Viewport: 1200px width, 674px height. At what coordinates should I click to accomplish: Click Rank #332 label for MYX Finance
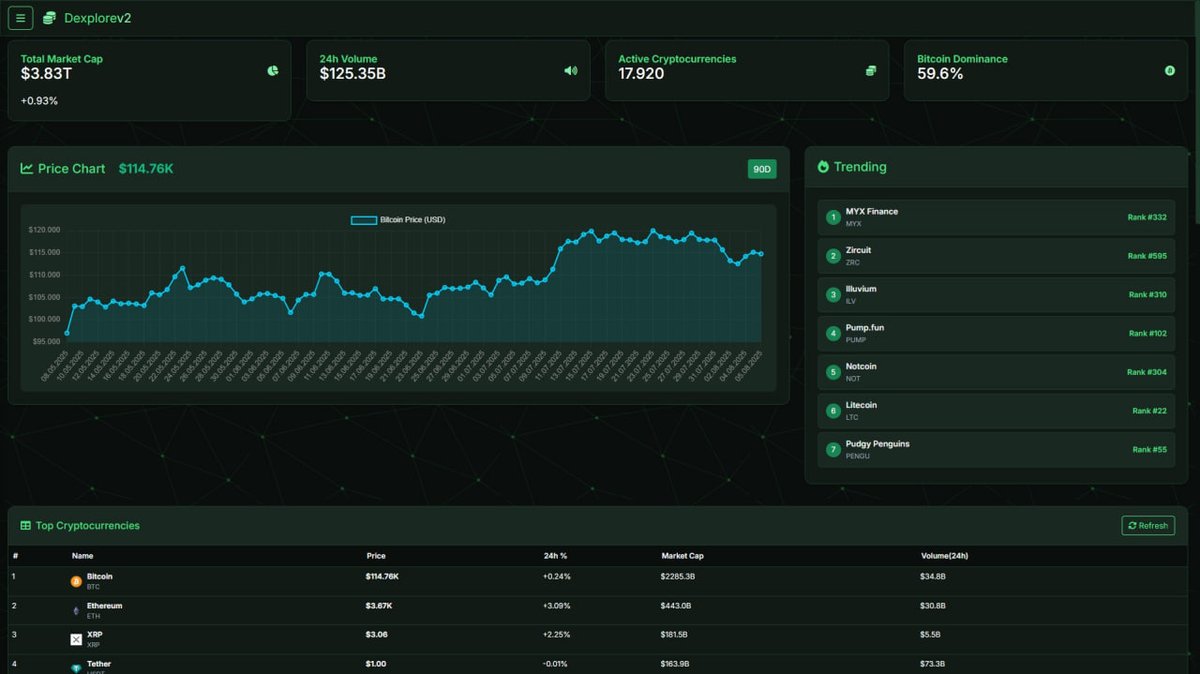[x=1147, y=217]
